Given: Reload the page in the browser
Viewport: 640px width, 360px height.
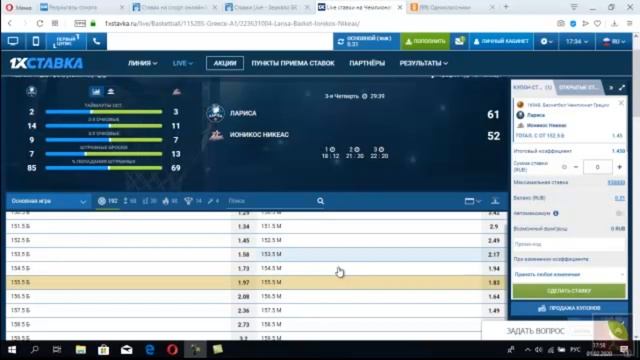Looking at the screenshot, I should [40, 23].
